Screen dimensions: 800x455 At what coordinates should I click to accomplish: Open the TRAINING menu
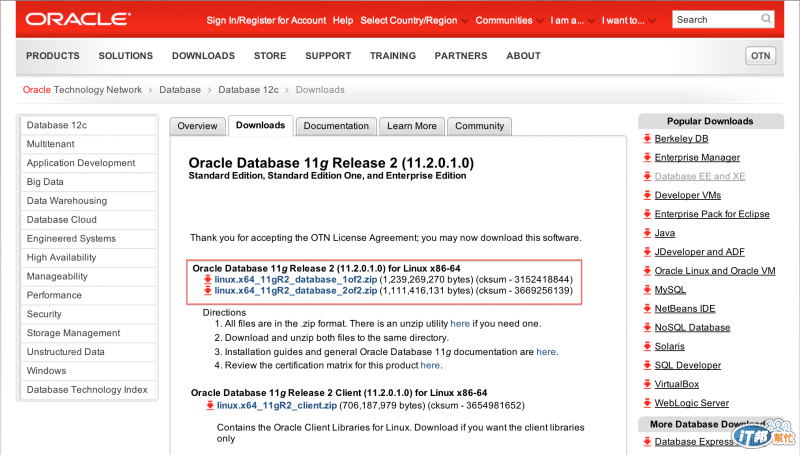coord(393,56)
